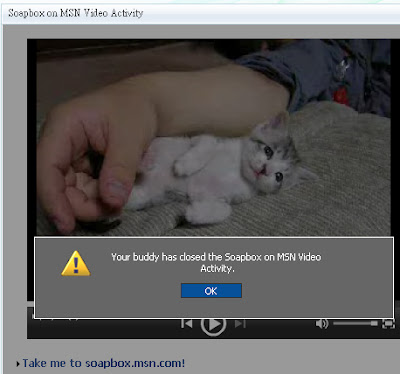Click the OK button in the dialog

(211, 291)
